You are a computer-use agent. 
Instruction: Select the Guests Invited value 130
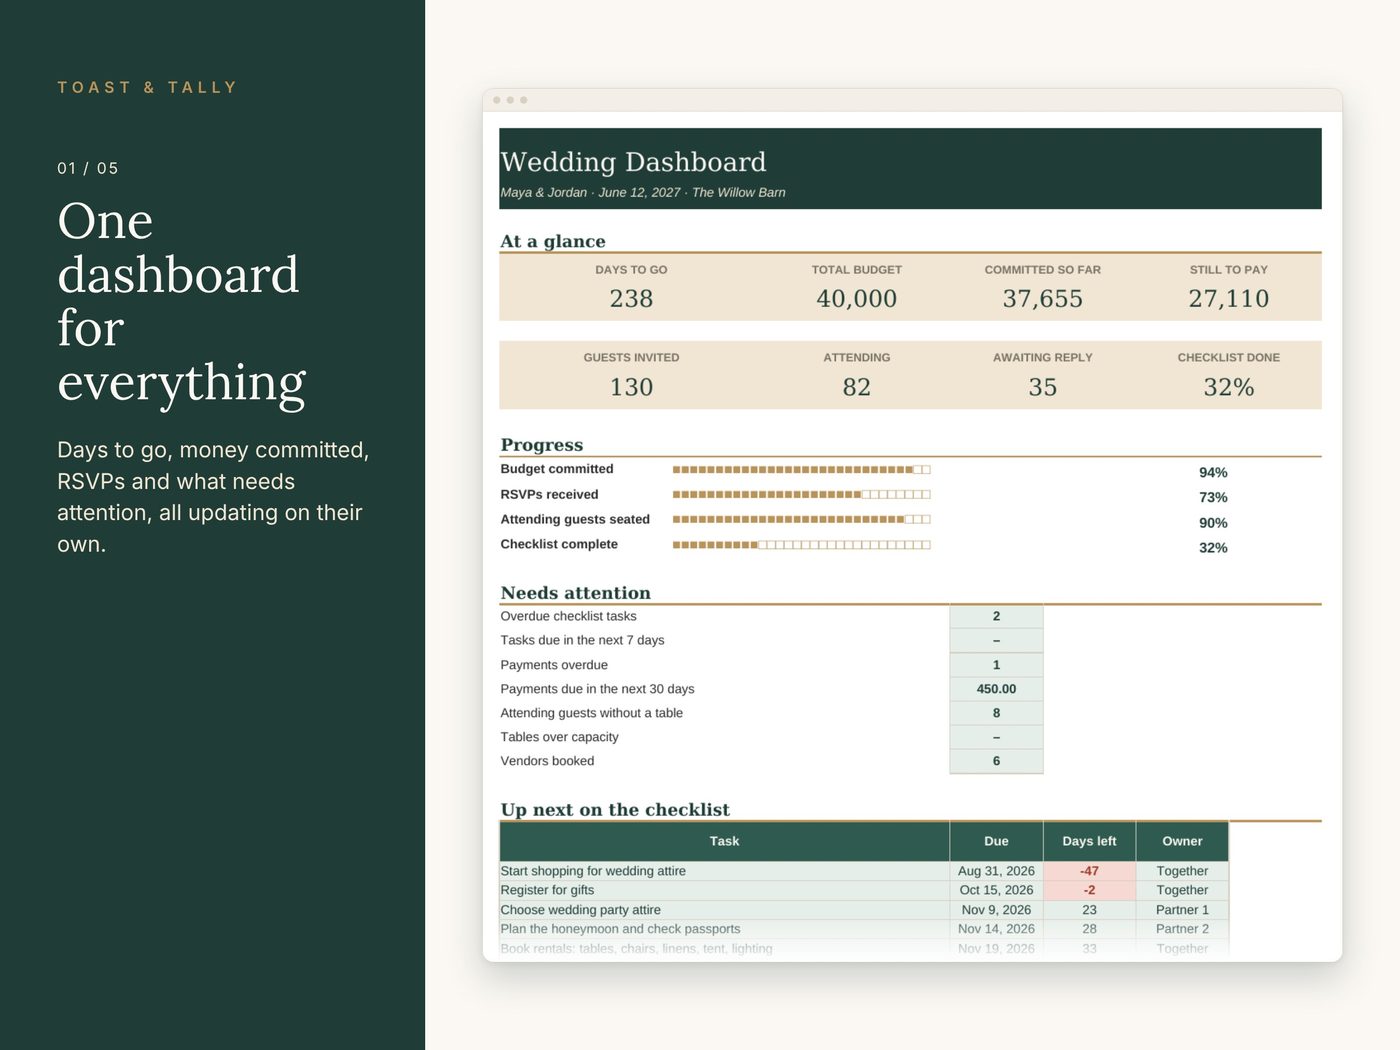tap(631, 387)
